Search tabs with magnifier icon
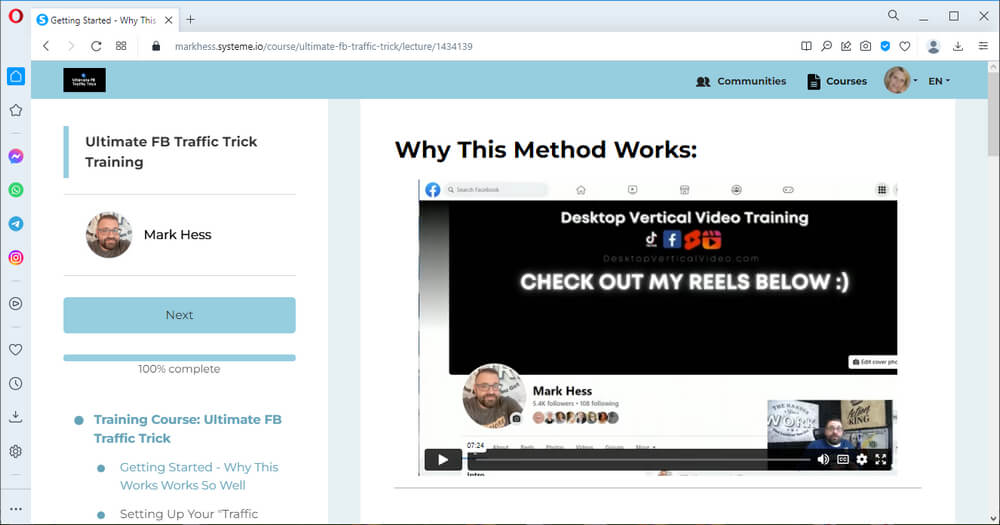Screen dimensions: 1000x525 pos(893,15)
